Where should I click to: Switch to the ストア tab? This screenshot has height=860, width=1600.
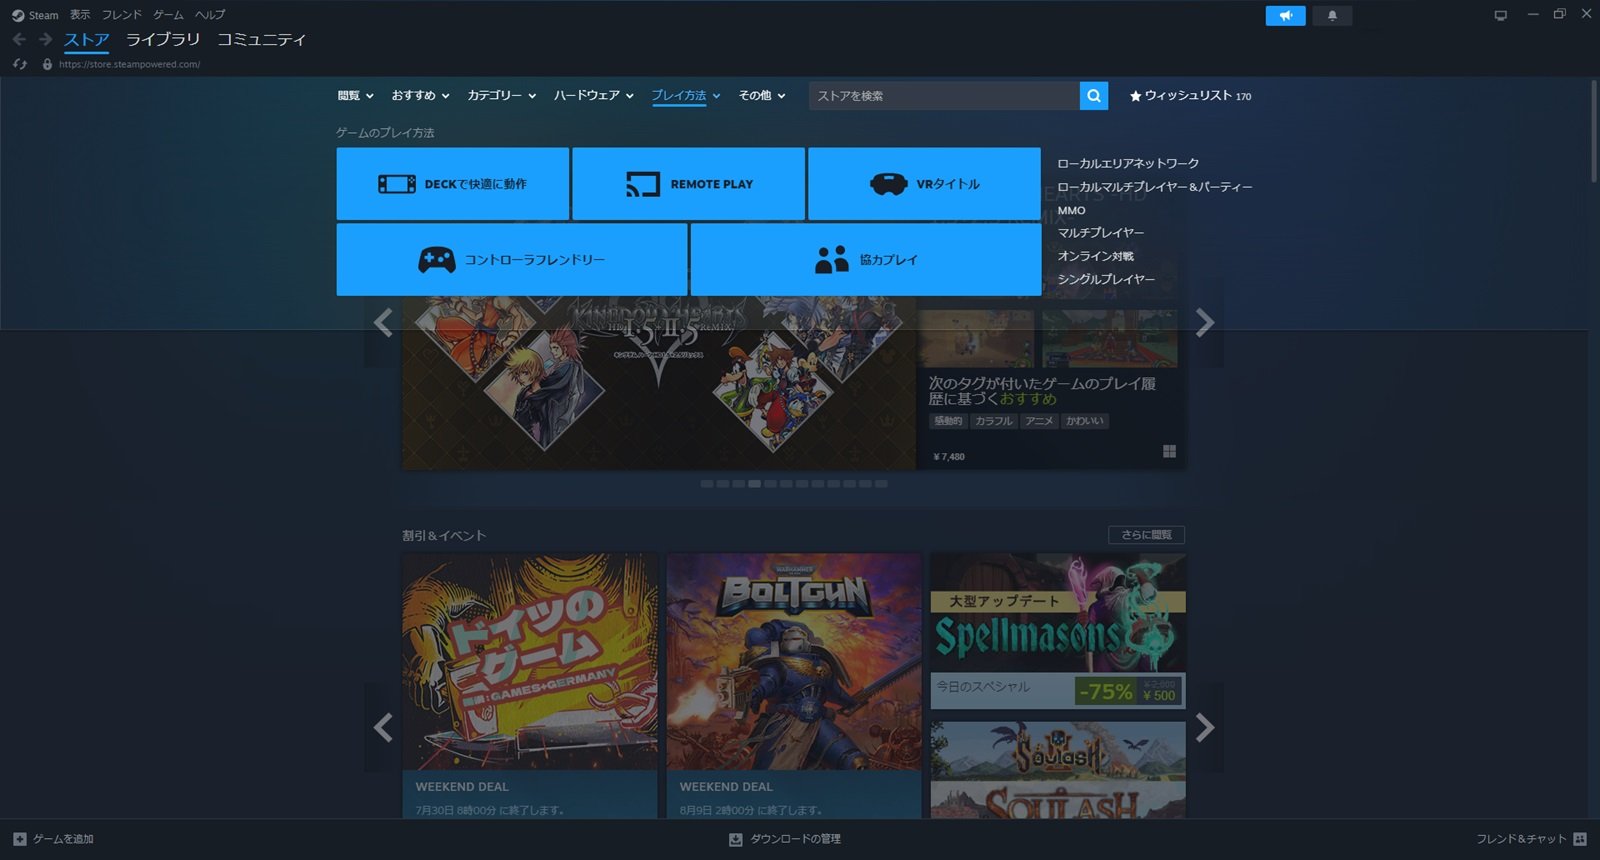pyautogui.click(x=87, y=40)
